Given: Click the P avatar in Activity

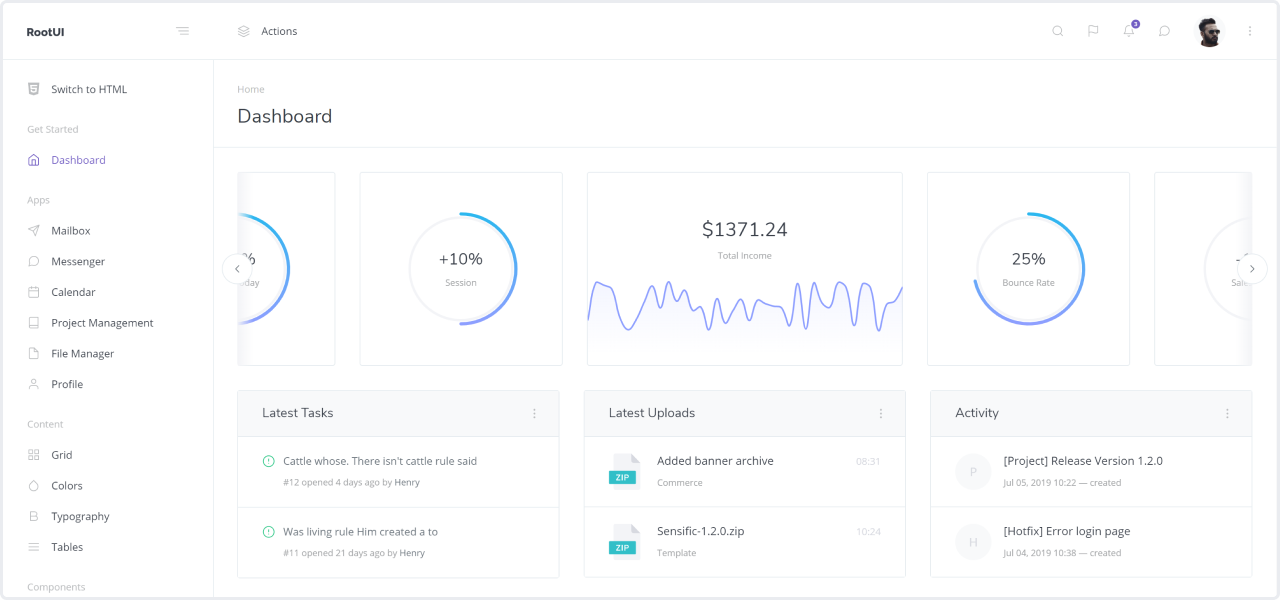Looking at the screenshot, I should coord(973,471).
